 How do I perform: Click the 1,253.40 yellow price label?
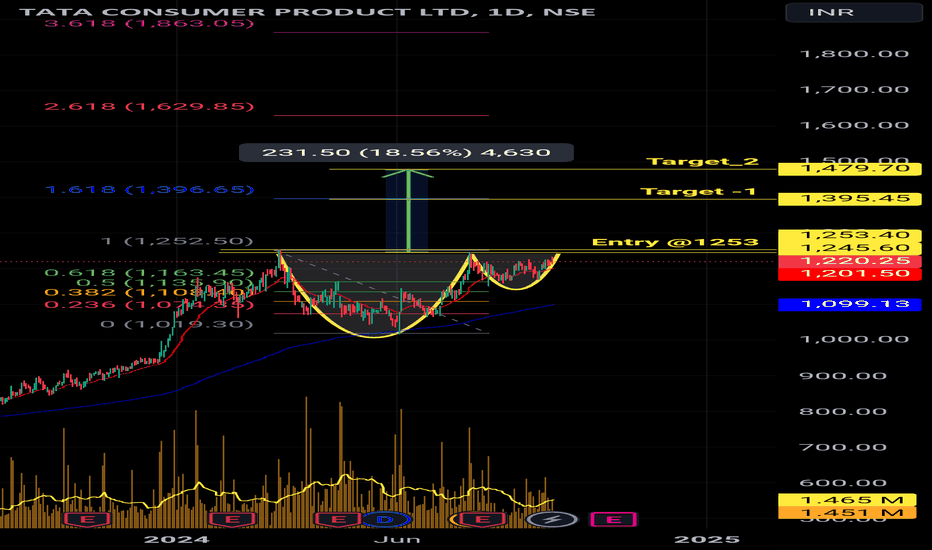(850, 235)
